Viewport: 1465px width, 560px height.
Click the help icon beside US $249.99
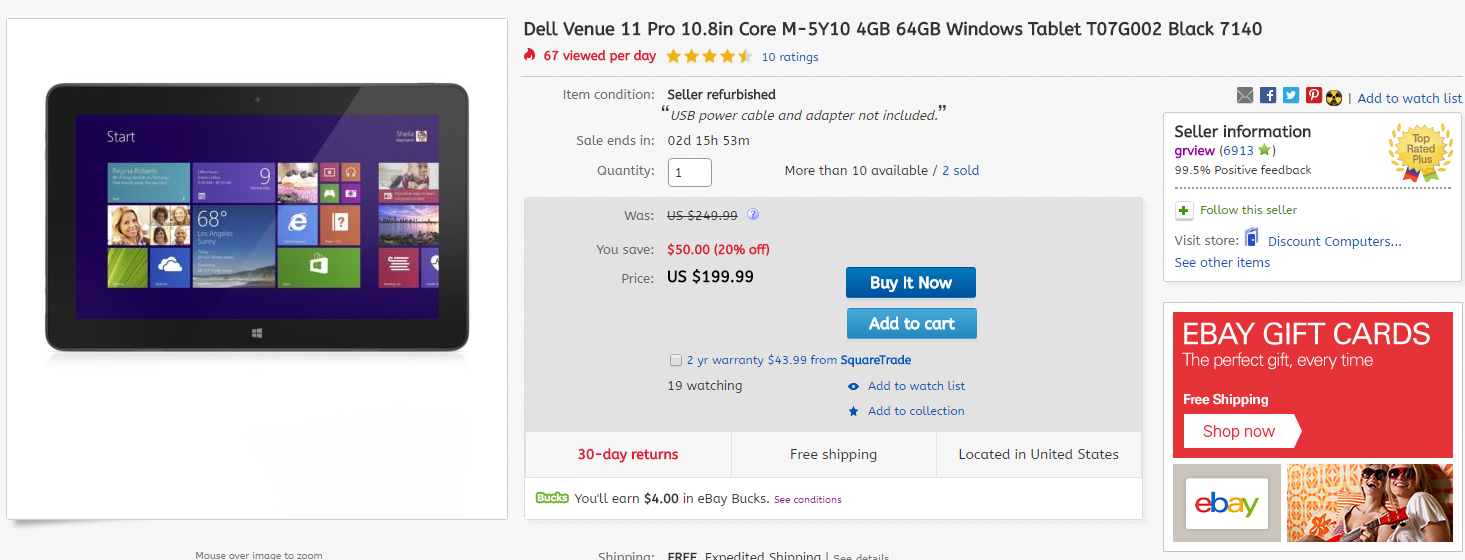click(753, 214)
